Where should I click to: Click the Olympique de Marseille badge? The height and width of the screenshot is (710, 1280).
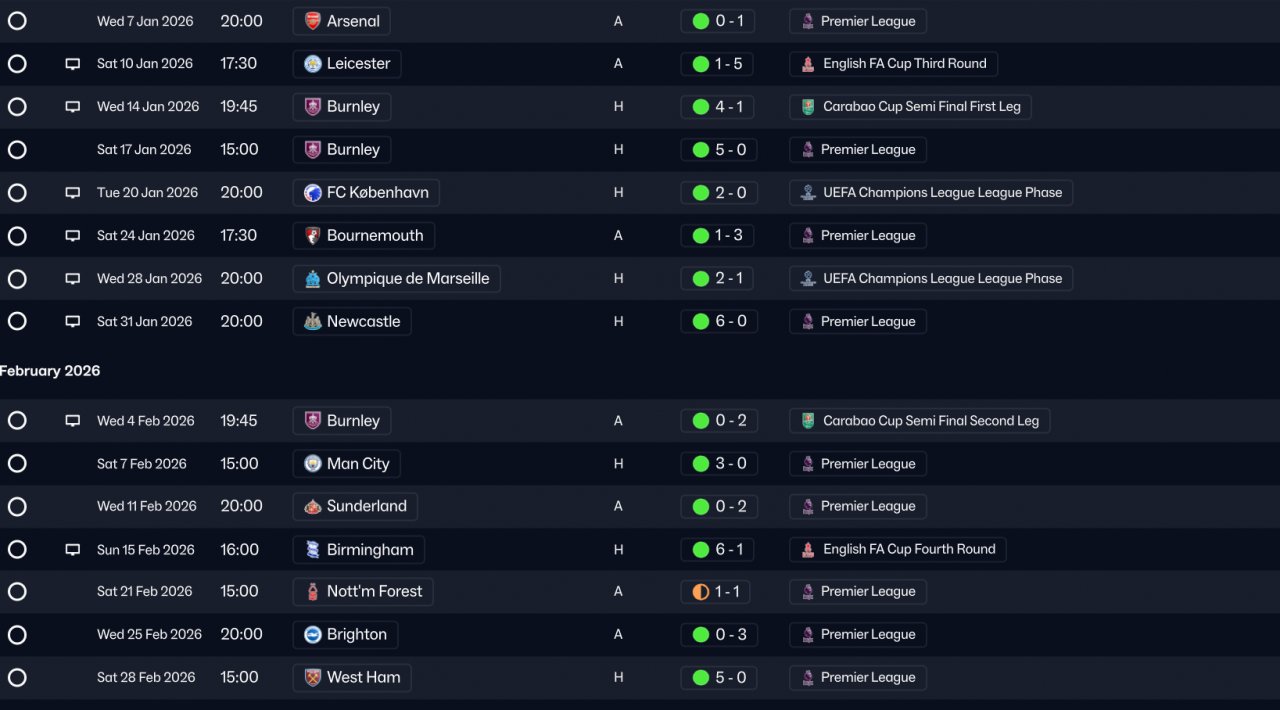click(x=313, y=279)
